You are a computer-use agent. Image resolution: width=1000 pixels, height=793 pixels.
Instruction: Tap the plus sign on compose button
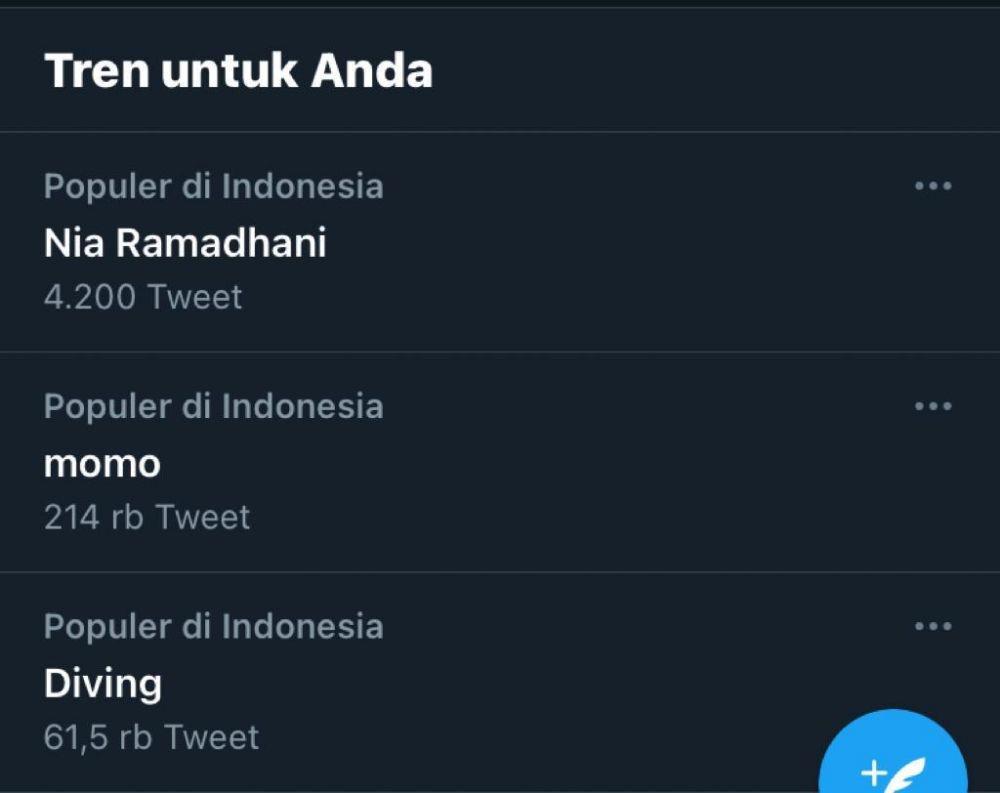coord(874,773)
